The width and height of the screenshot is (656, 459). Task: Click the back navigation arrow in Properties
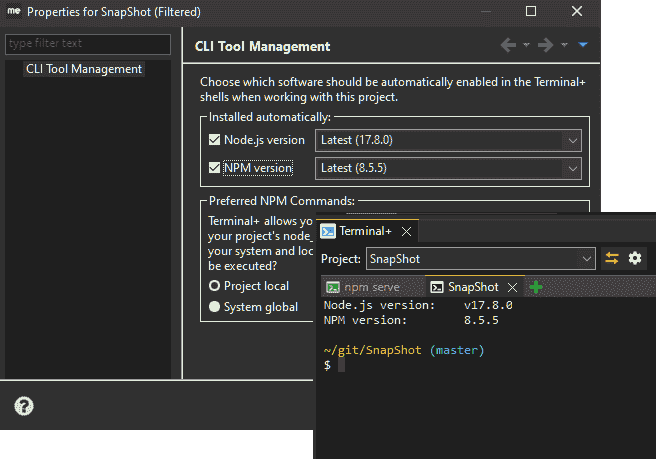508,45
